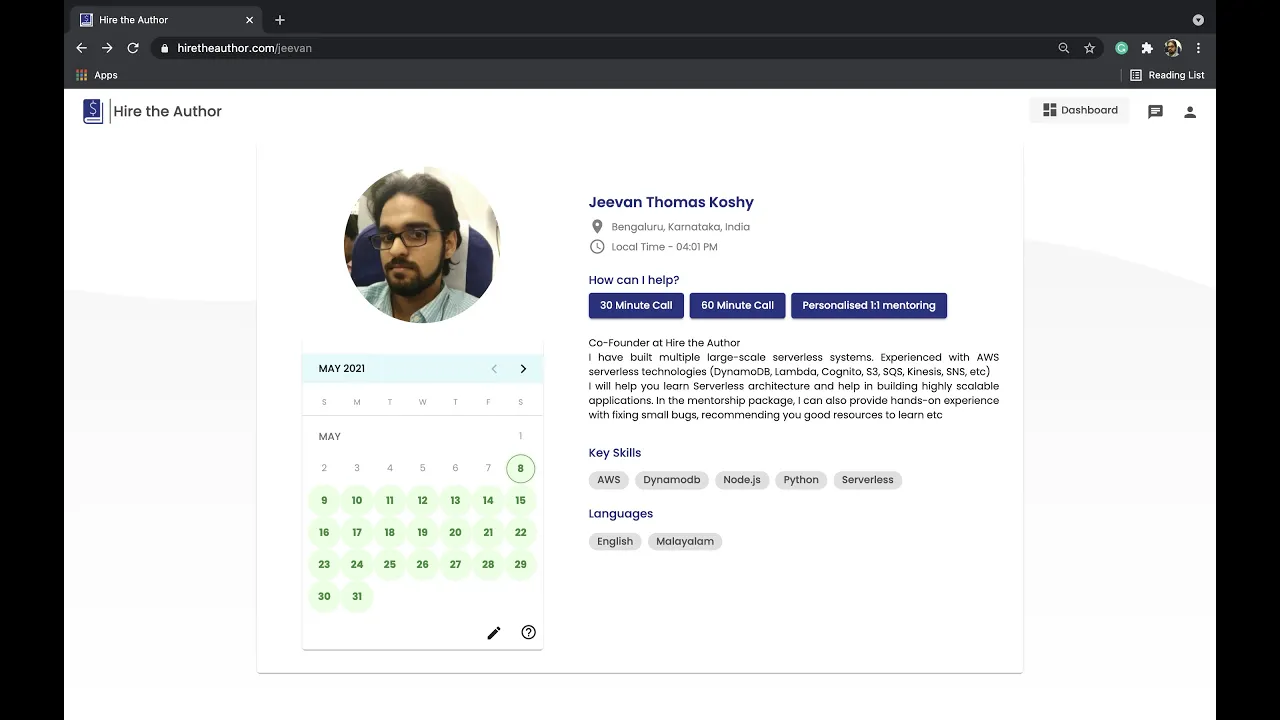
Task: Click the location pin icon
Action: (x=597, y=227)
